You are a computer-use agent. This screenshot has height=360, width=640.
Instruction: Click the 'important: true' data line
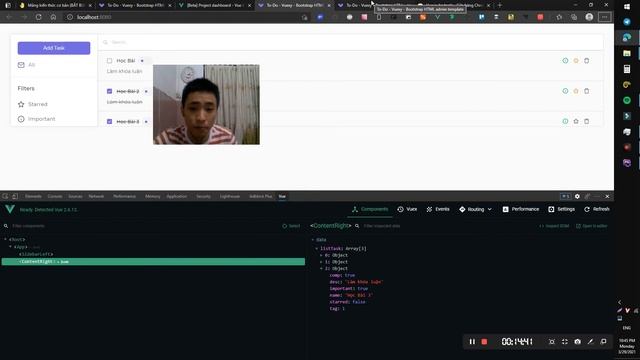coord(349,289)
